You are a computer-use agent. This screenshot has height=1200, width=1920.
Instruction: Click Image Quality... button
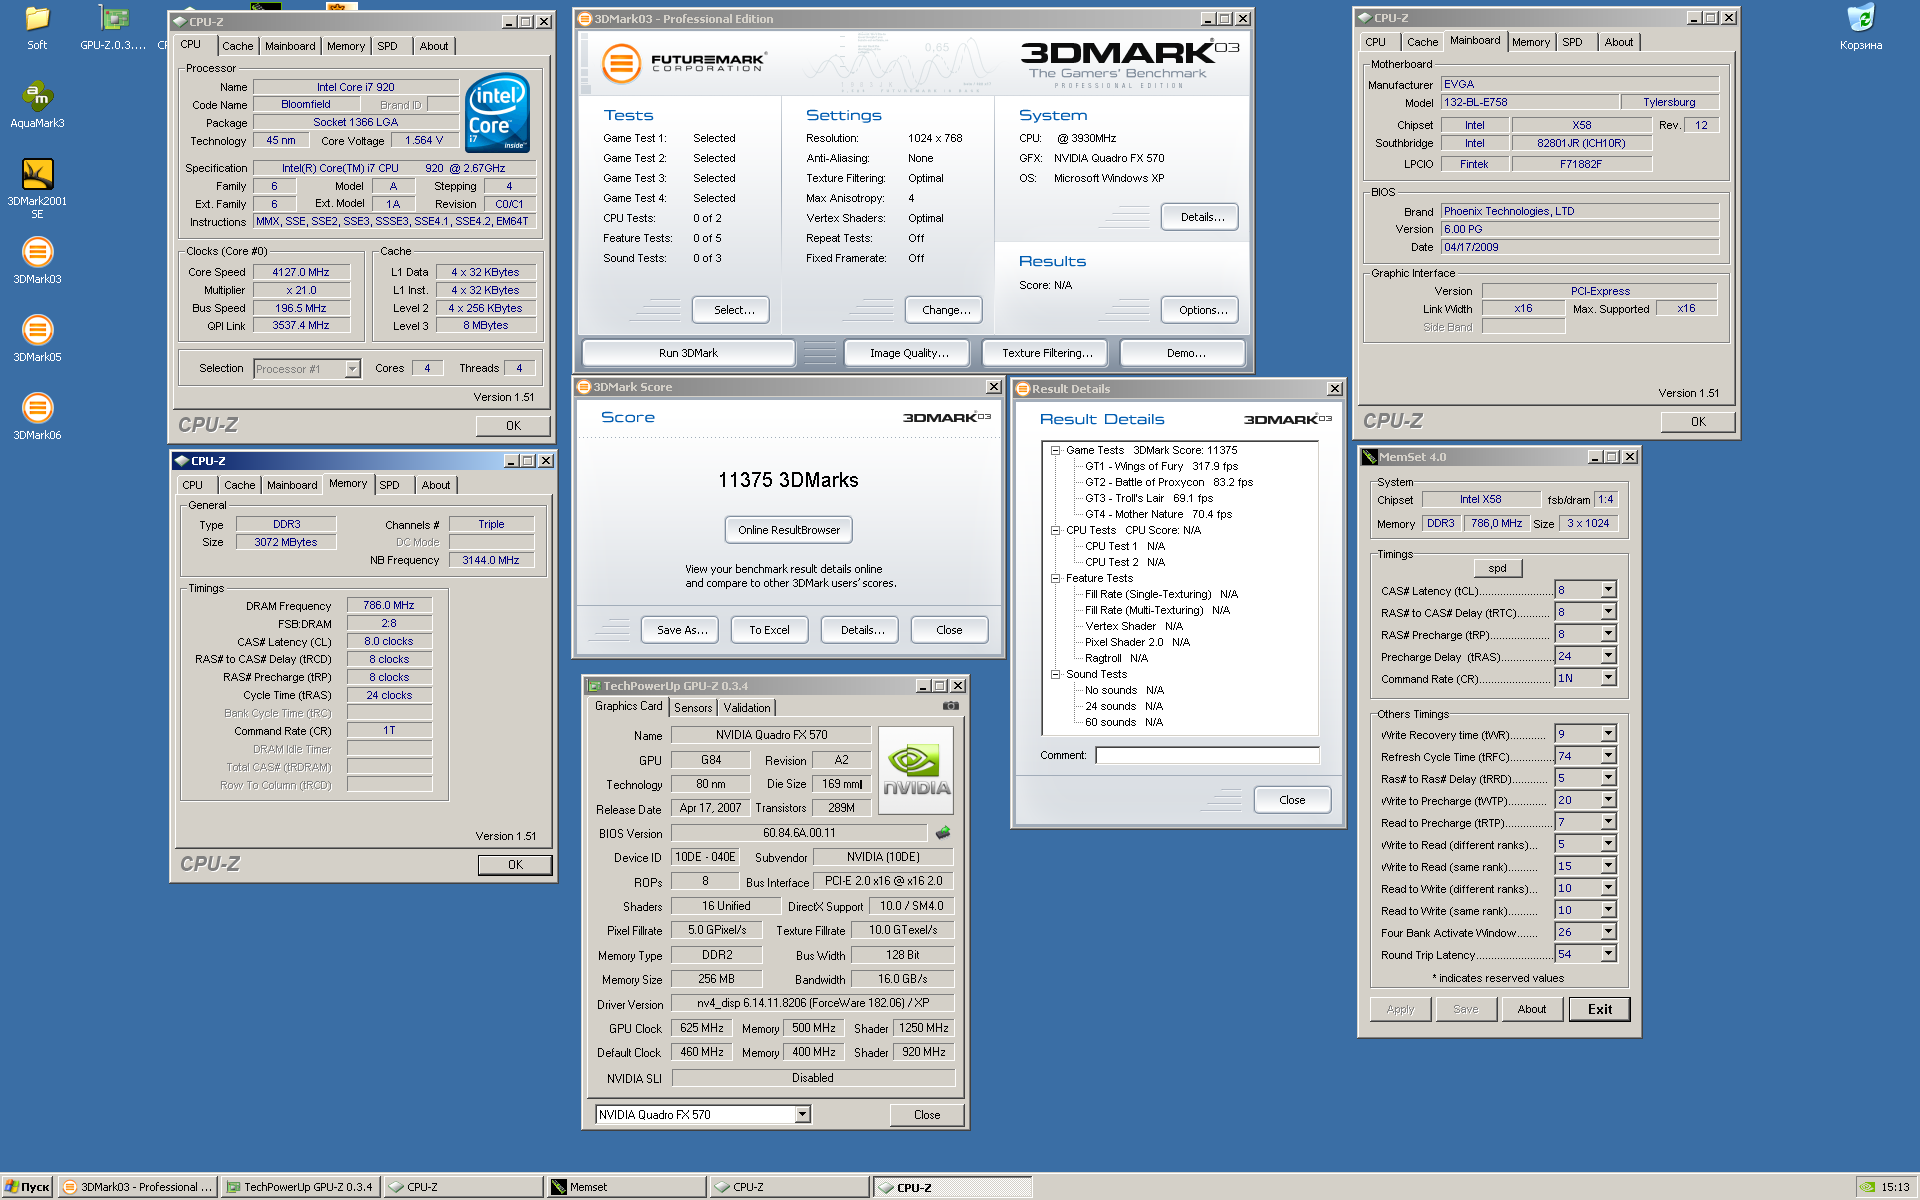(909, 353)
